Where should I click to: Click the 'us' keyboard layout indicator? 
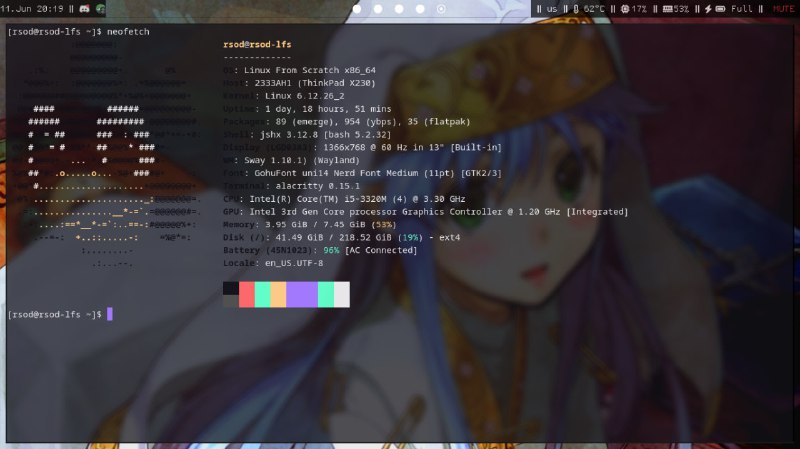(x=552, y=9)
